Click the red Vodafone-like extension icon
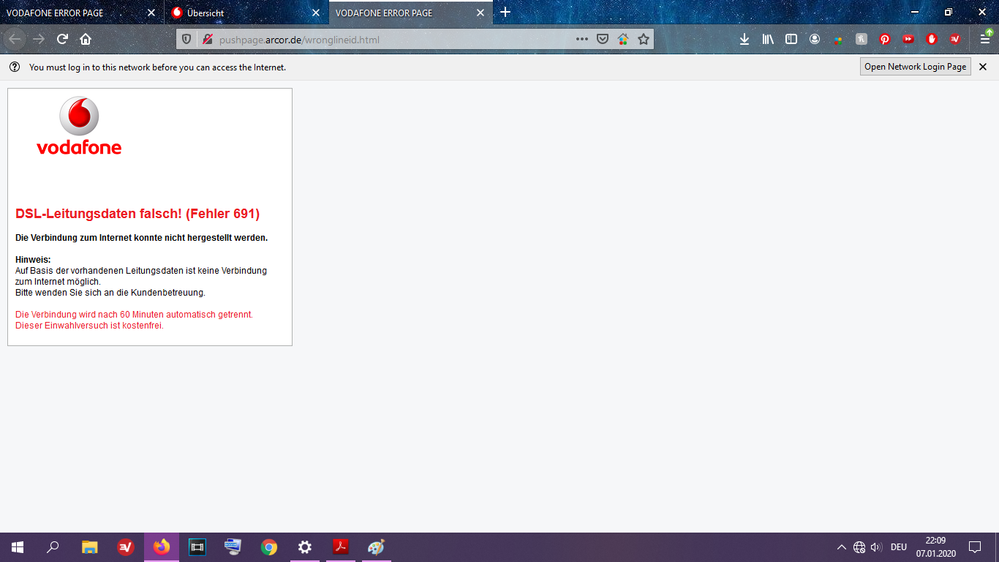The width and height of the screenshot is (999, 562). pyautogui.click(x=931, y=39)
